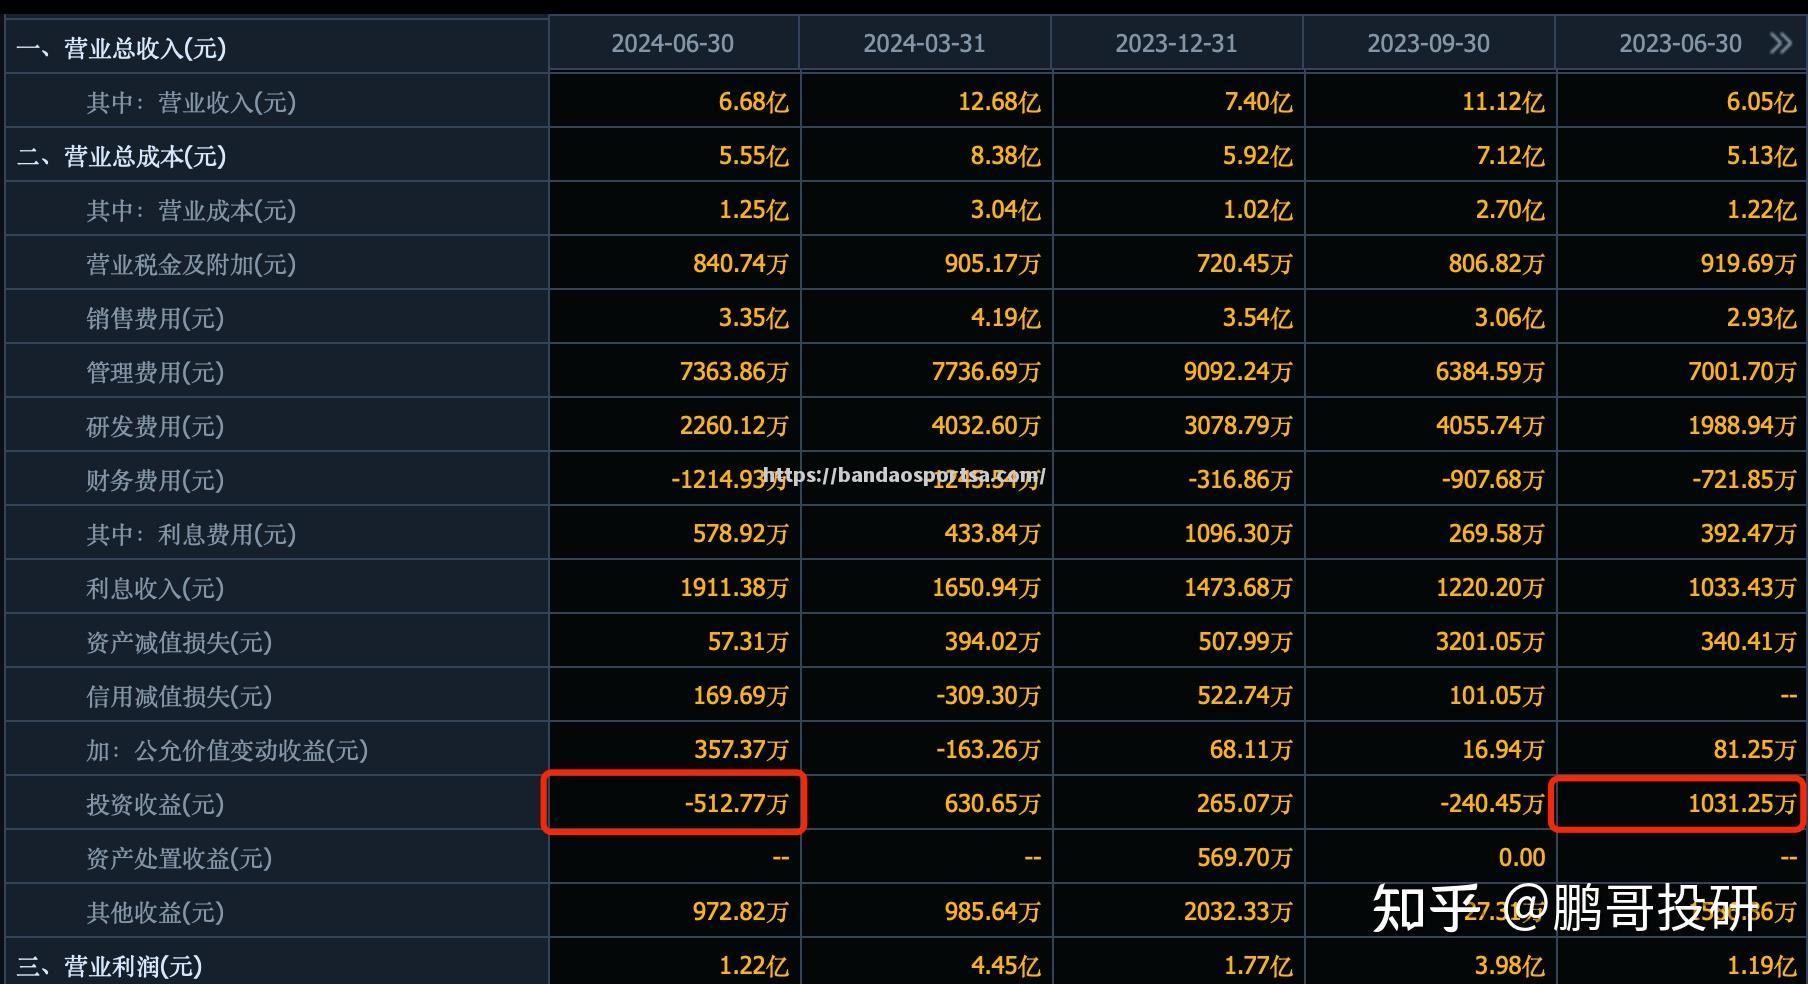Screen dimensions: 1808x984
Task: Click row label 资产减值损失(元)
Action: 179,642
